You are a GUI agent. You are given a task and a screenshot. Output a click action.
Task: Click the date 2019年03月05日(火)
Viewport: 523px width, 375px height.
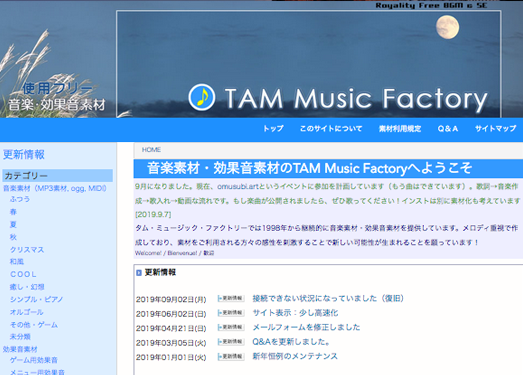pos(171,343)
